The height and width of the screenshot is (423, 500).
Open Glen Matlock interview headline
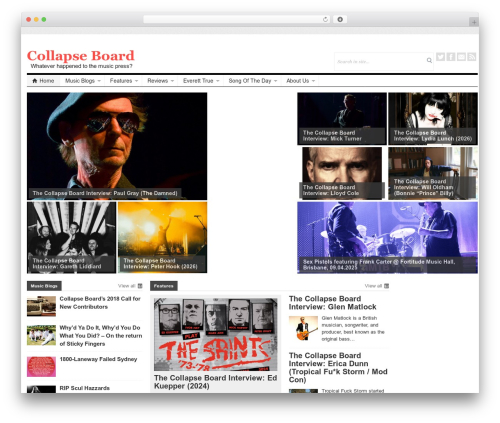332,303
